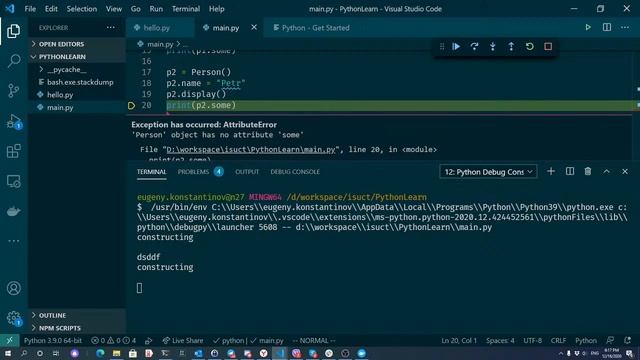Screen dimensions: 640x360
Task: Open the Selection menu
Action: (82, 9)
